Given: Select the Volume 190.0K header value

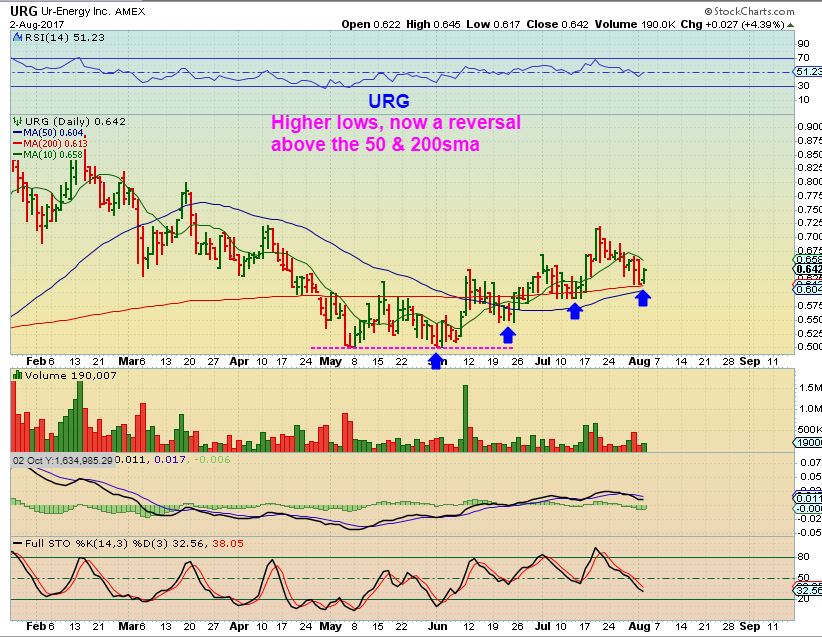Looking at the screenshot, I should [635, 24].
